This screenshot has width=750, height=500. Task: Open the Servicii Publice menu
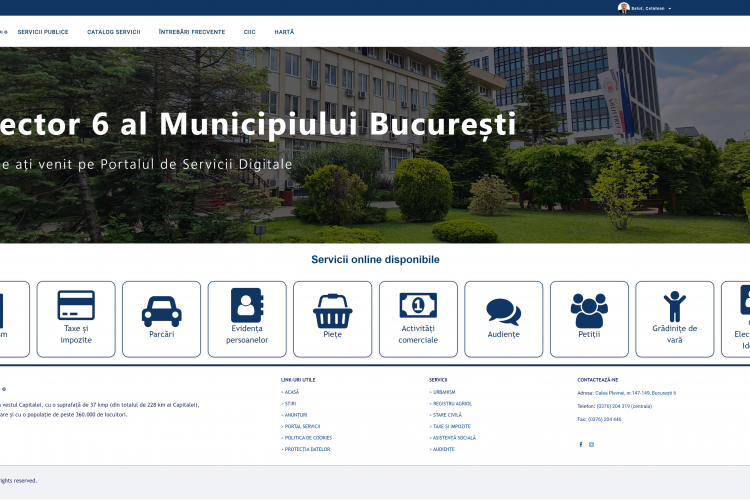pyautogui.click(x=43, y=32)
